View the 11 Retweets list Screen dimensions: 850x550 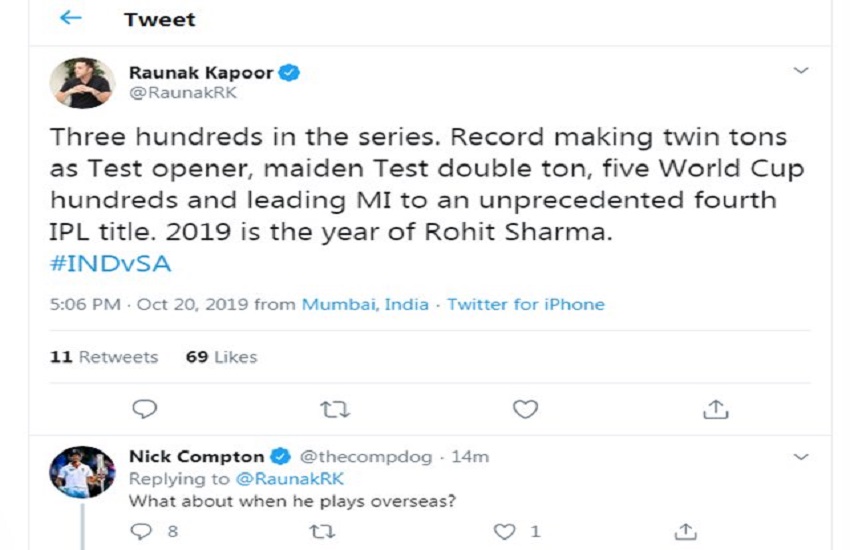pyautogui.click(x=104, y=357)
